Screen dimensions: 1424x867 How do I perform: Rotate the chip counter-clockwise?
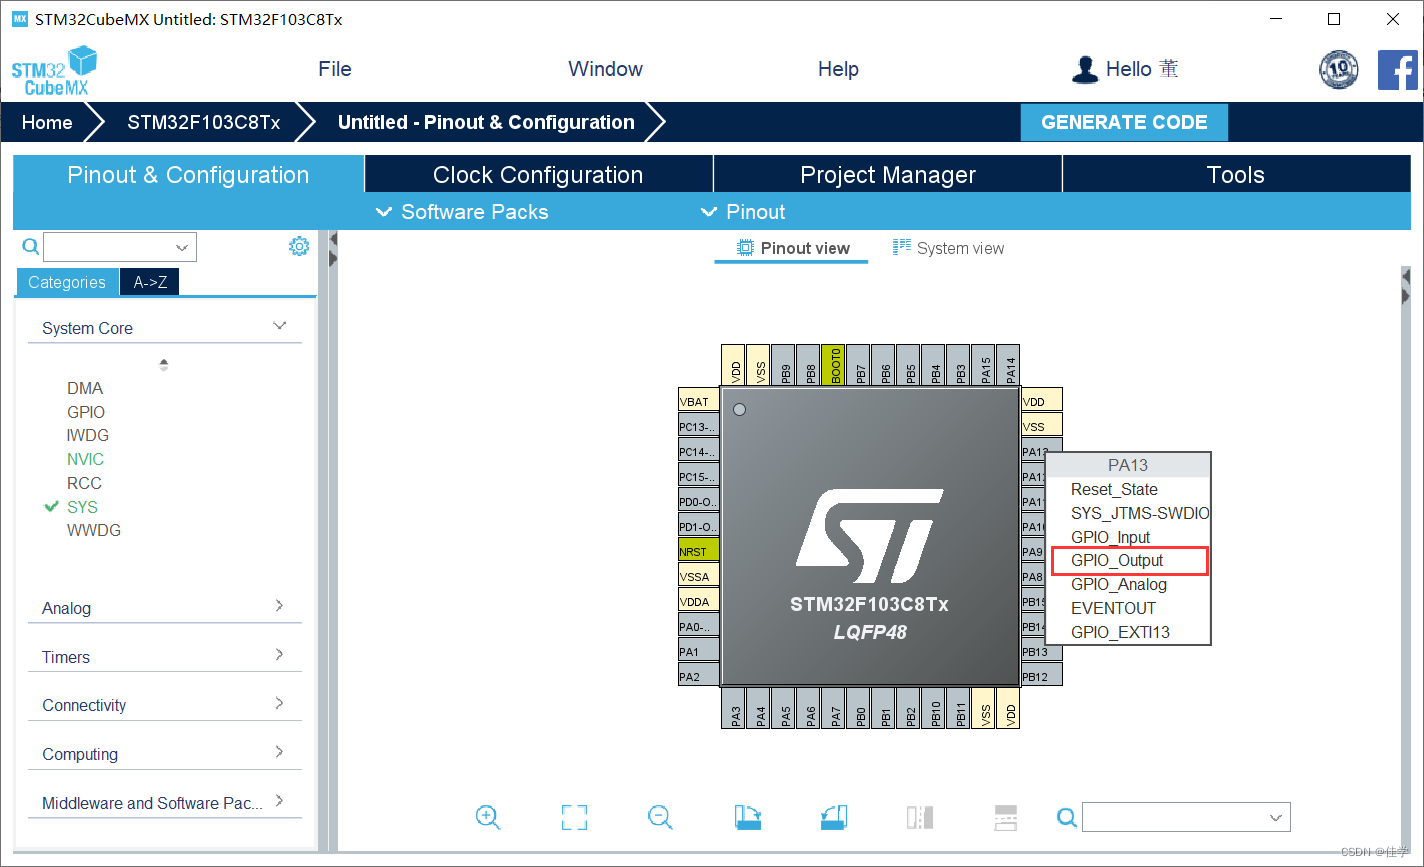tap(833, 817)
